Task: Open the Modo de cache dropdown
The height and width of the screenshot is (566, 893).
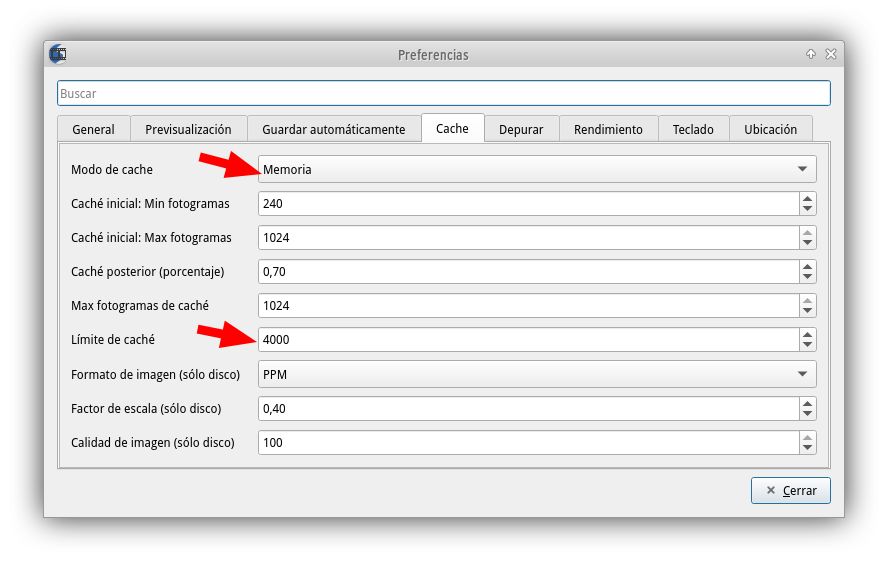Action: (x=537, y=169)
